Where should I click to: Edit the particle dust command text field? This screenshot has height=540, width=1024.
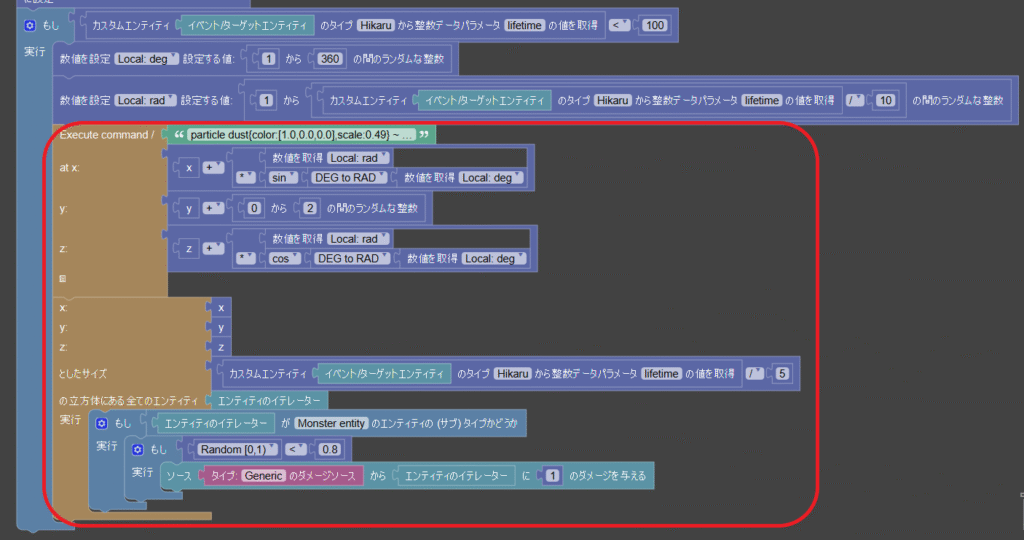click(x=301, y=135)
